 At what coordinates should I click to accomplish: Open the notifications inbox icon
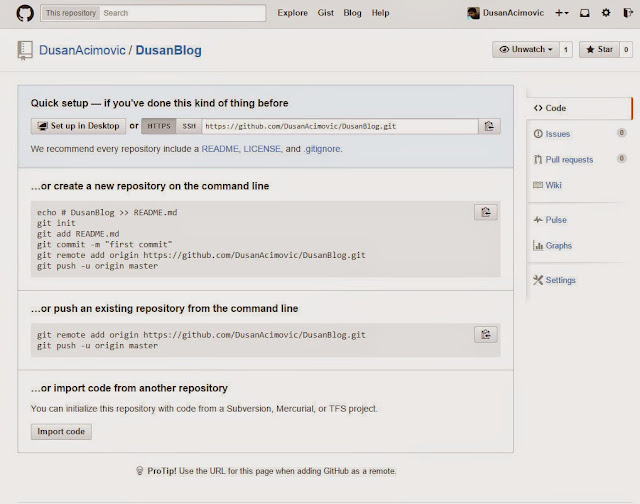[x=584, y=13]
